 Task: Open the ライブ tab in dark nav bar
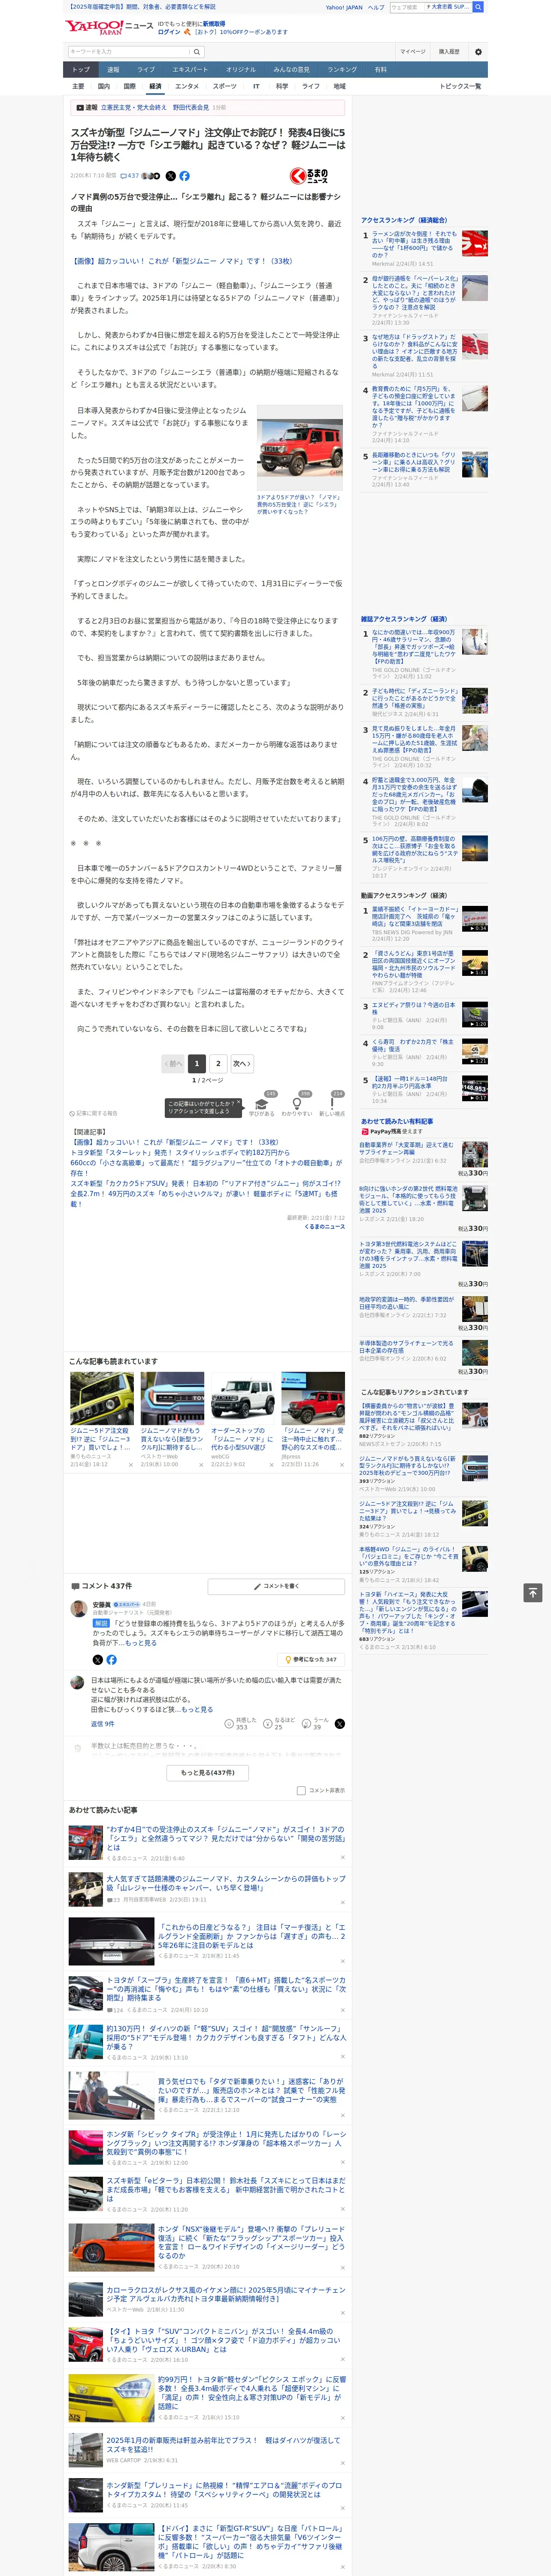pyautogui.click(x=146, y=70)
